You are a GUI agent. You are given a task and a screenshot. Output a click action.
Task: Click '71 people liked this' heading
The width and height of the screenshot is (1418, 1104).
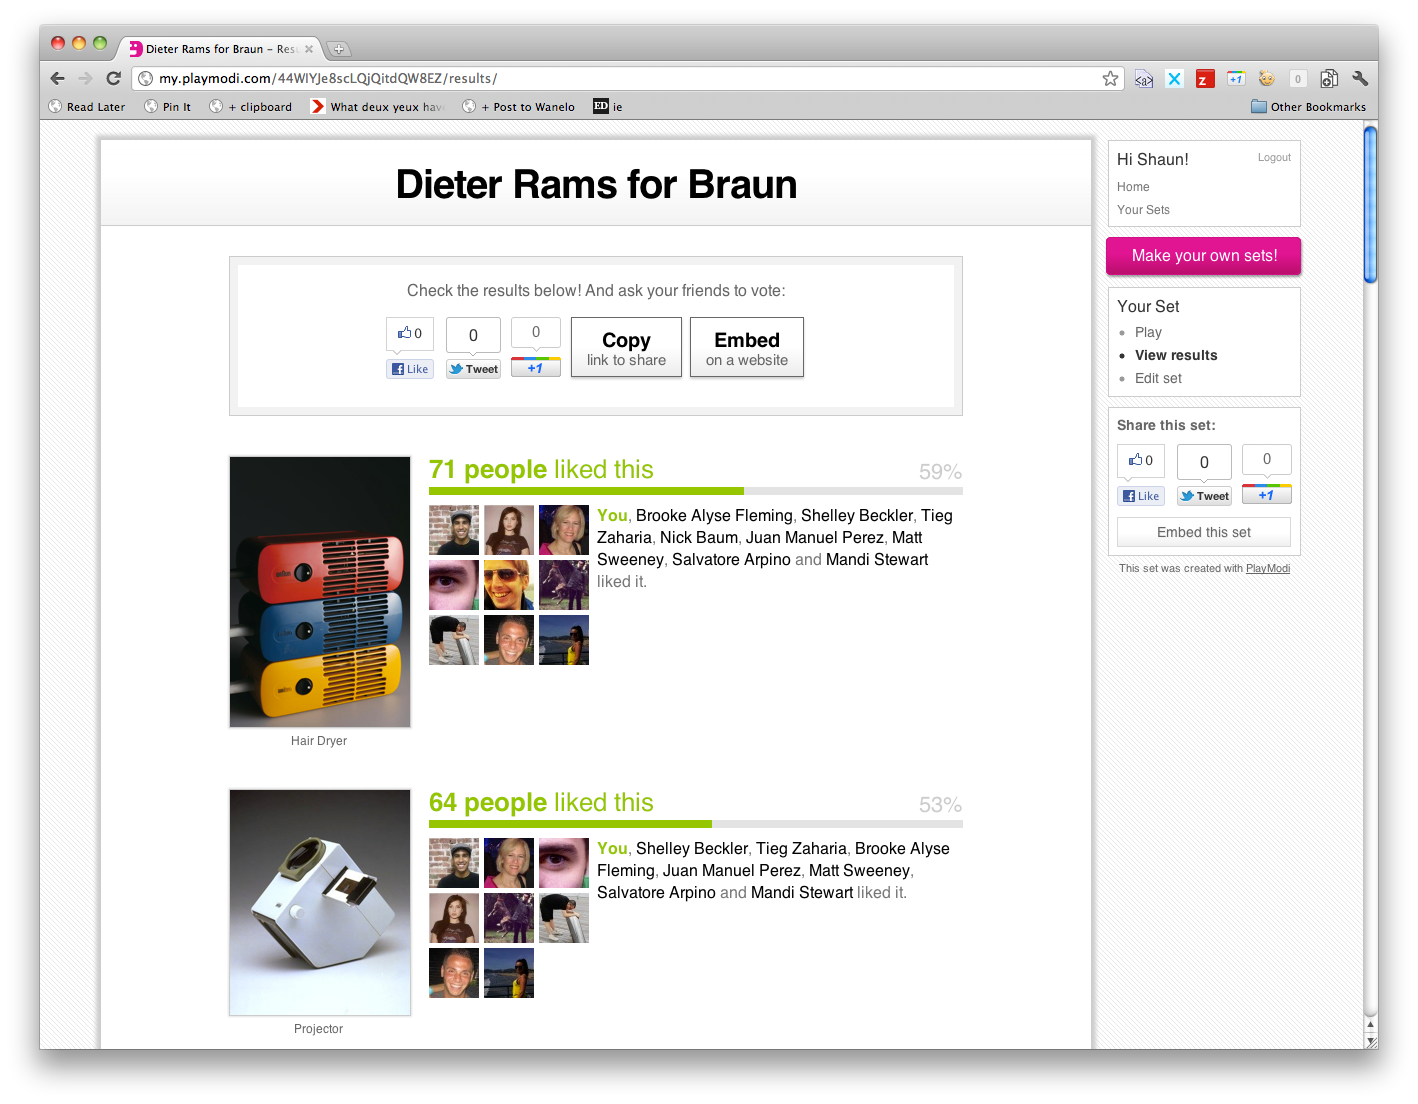click(x=541, y=469)
